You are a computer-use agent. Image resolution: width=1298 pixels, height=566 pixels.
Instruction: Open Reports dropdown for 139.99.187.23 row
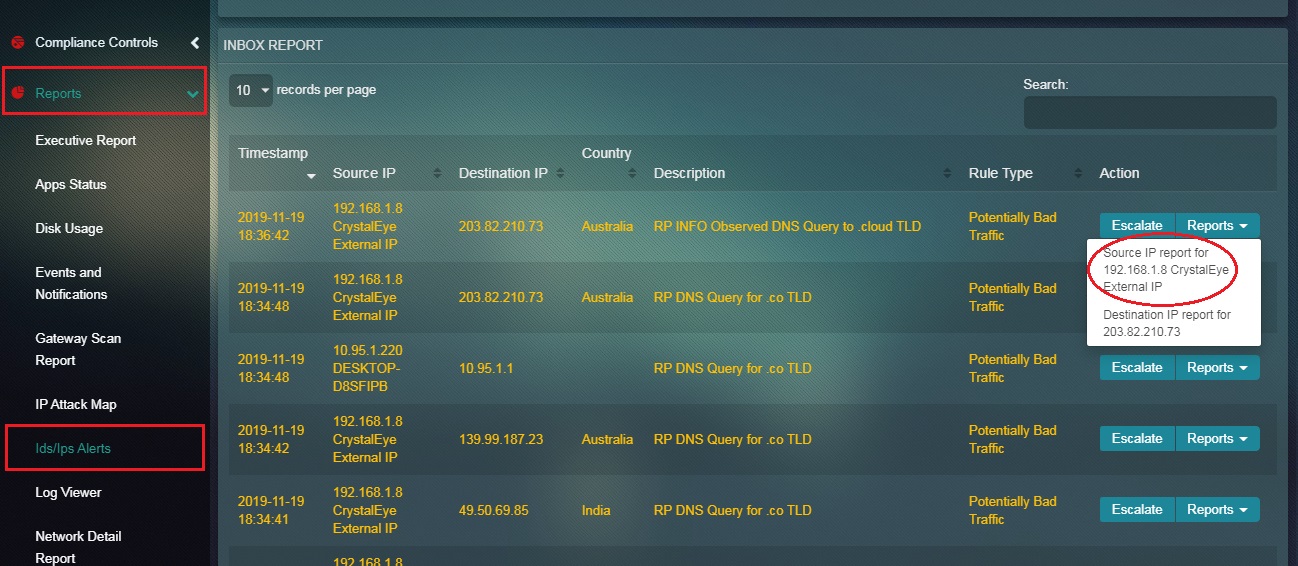tap(1217, 439)
